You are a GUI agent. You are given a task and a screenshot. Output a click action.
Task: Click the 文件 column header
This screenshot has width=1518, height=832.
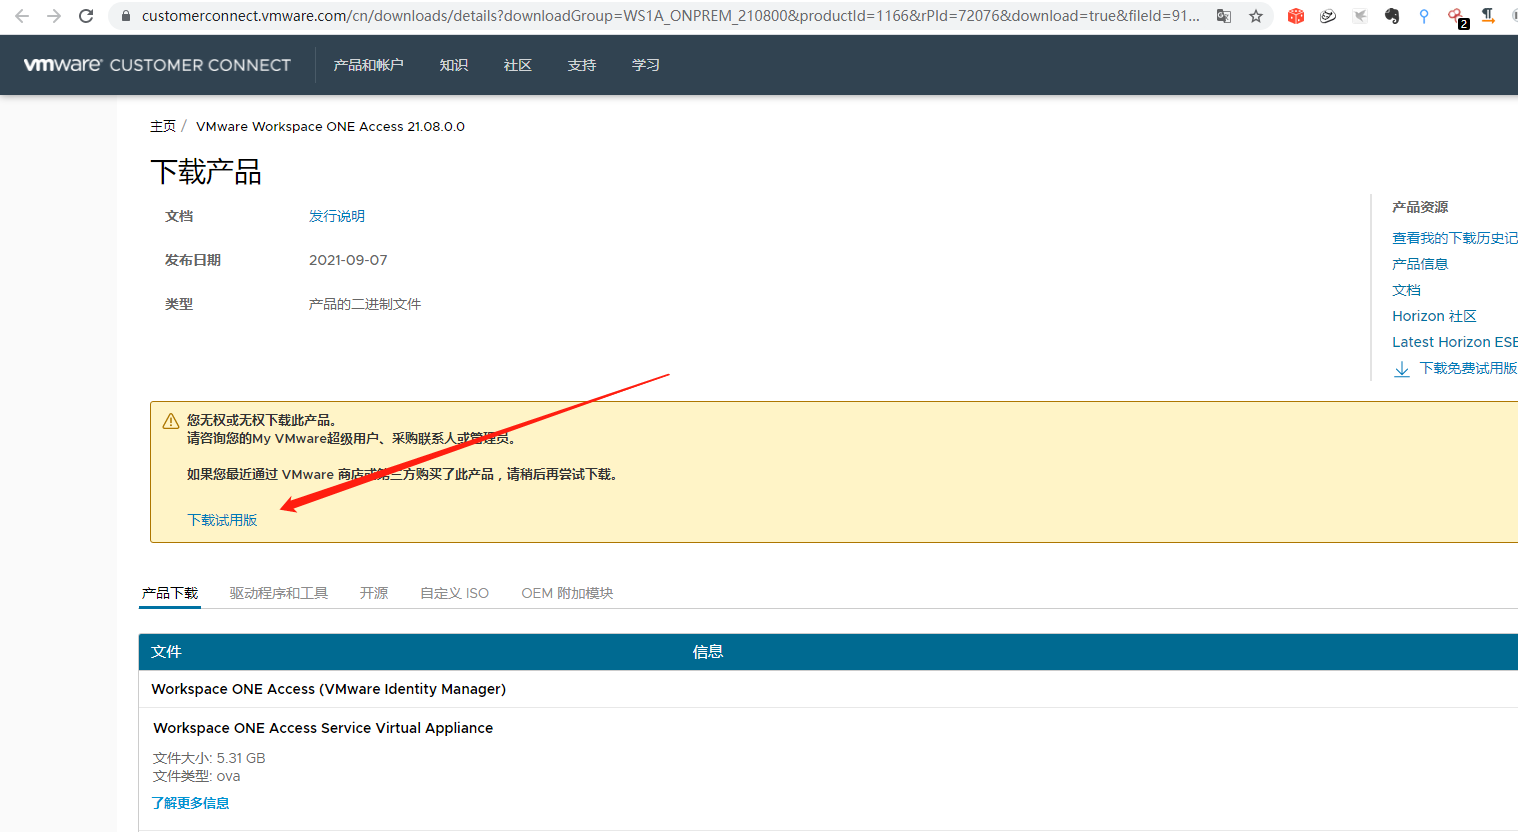(166, 652)
